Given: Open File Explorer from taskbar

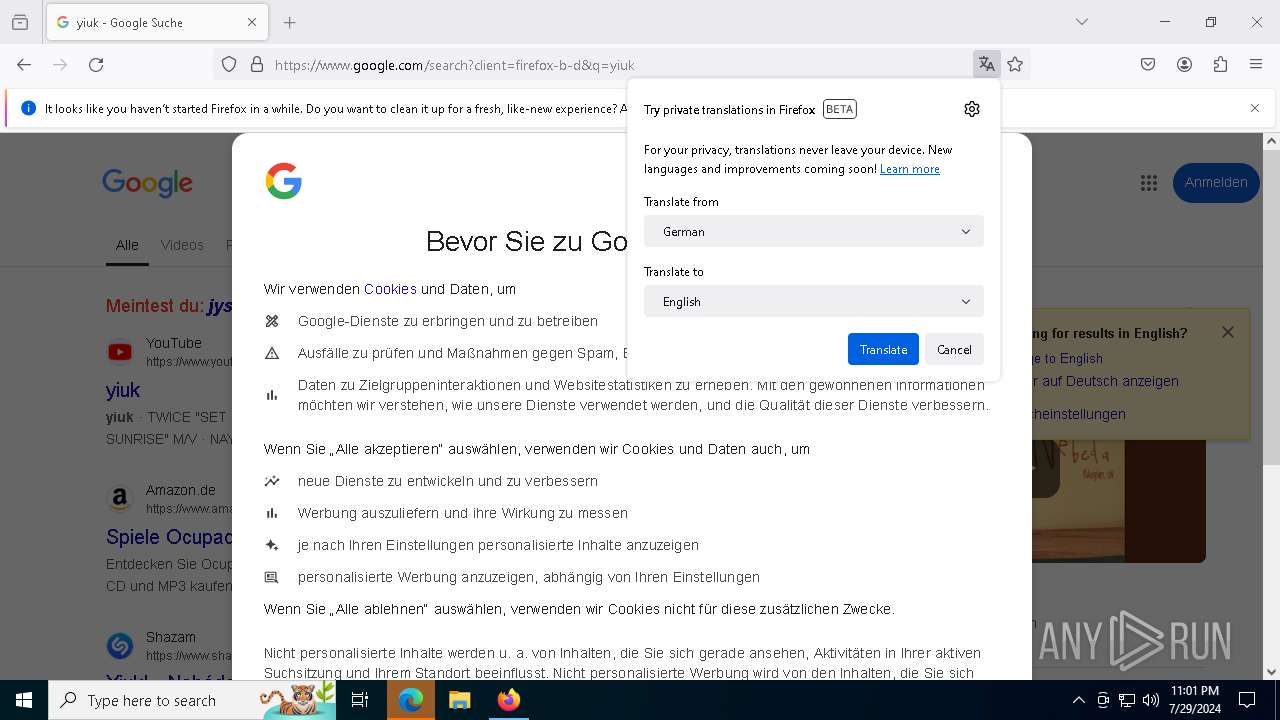Looking at the screenshot, I should [x=459, y=700].
